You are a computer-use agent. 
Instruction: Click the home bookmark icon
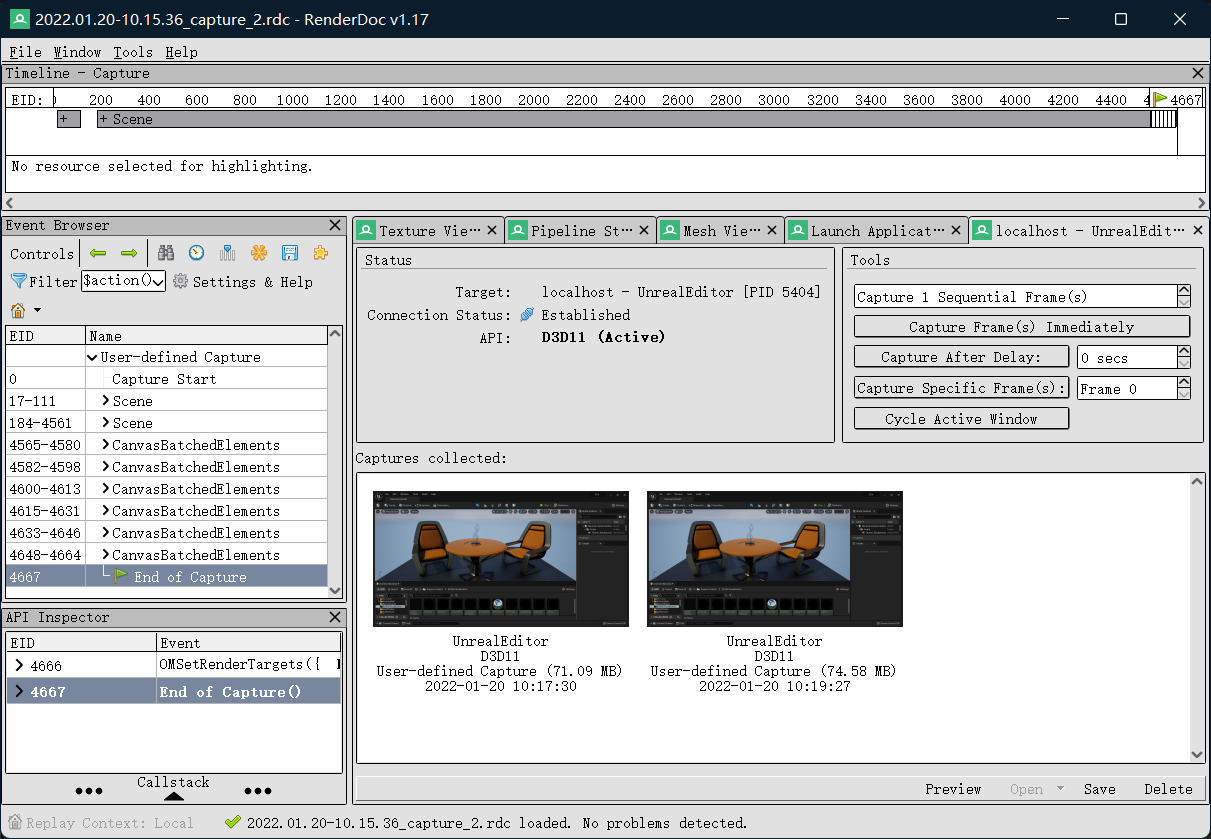[18, 310]
